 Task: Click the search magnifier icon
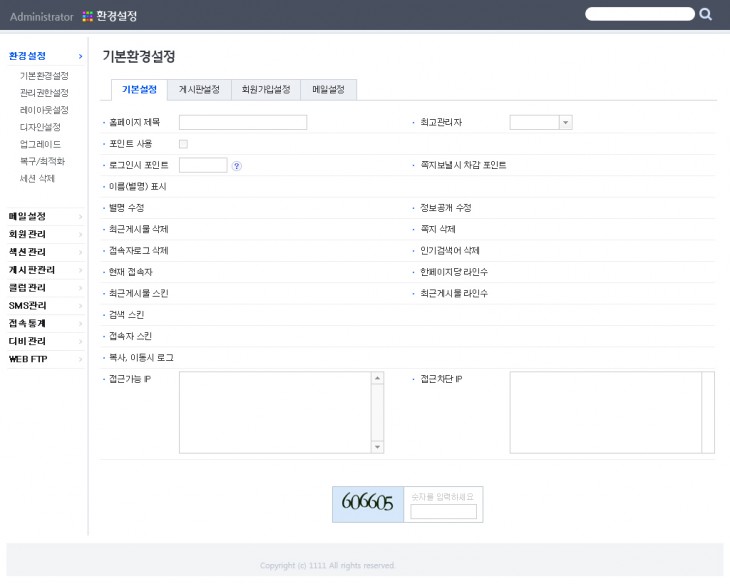point(705,14)
